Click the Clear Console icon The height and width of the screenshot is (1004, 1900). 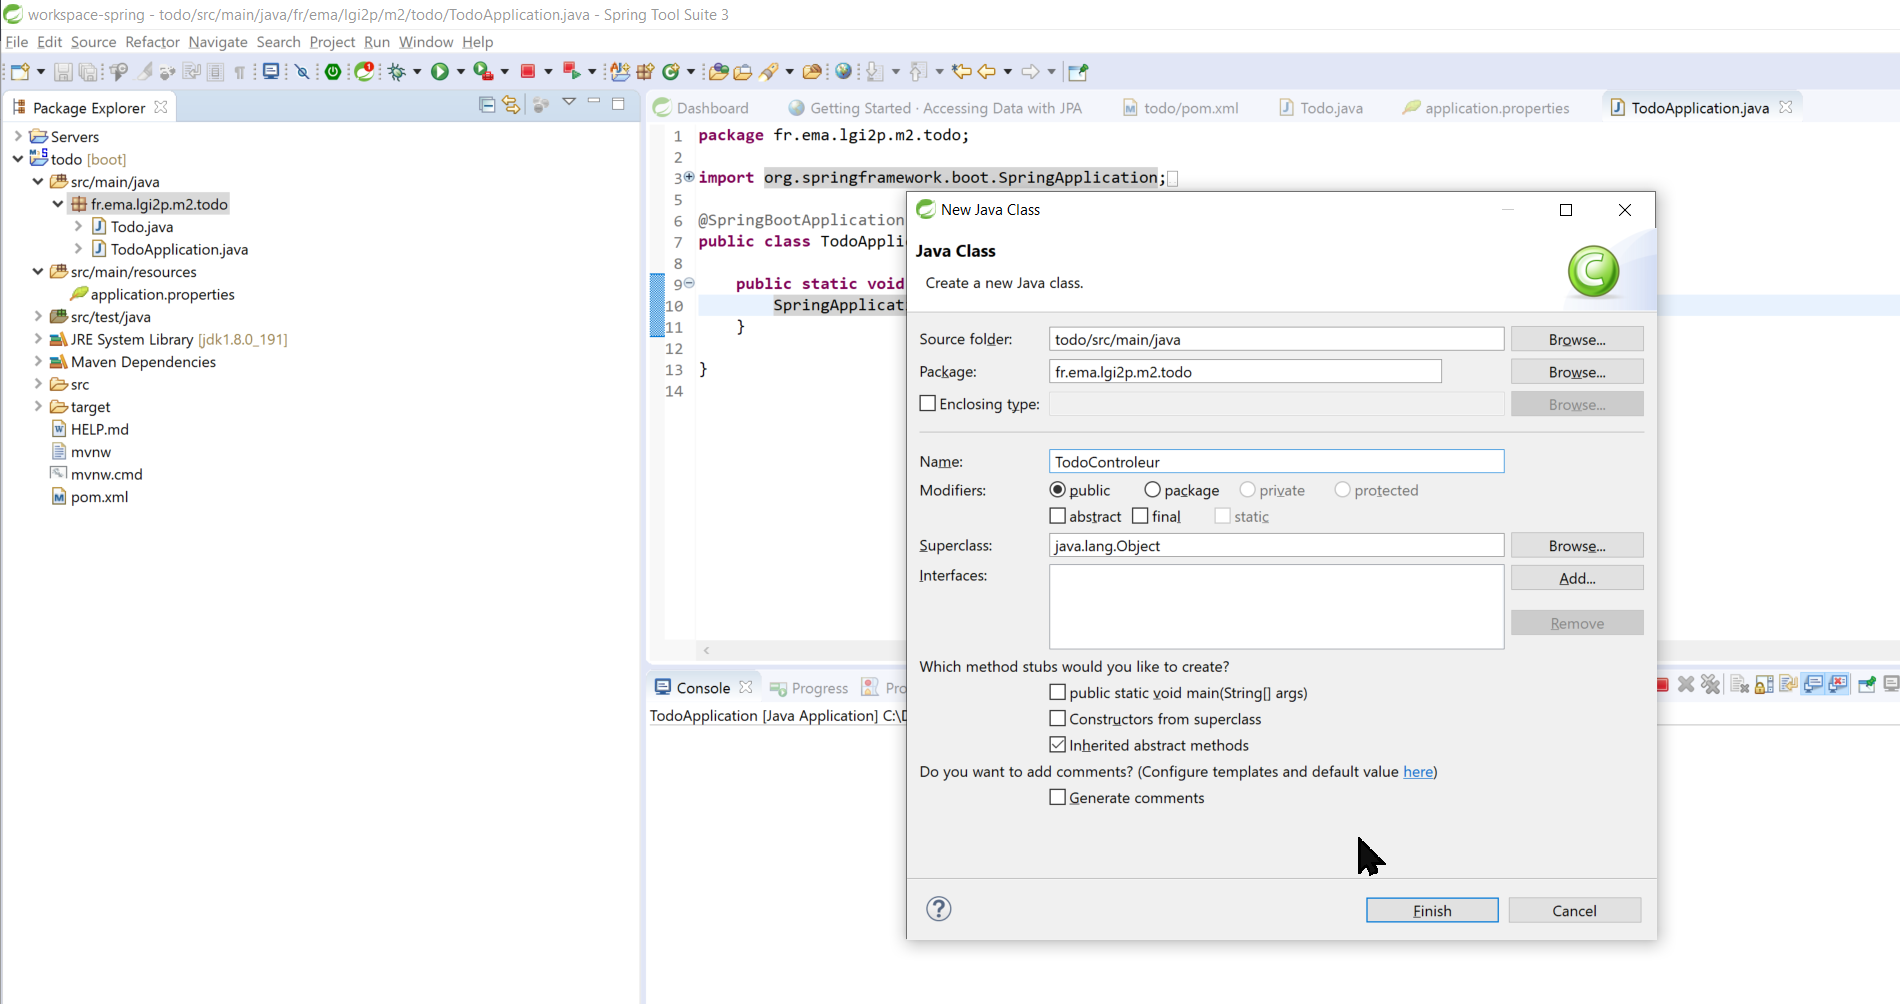(x=1739, y=685)
